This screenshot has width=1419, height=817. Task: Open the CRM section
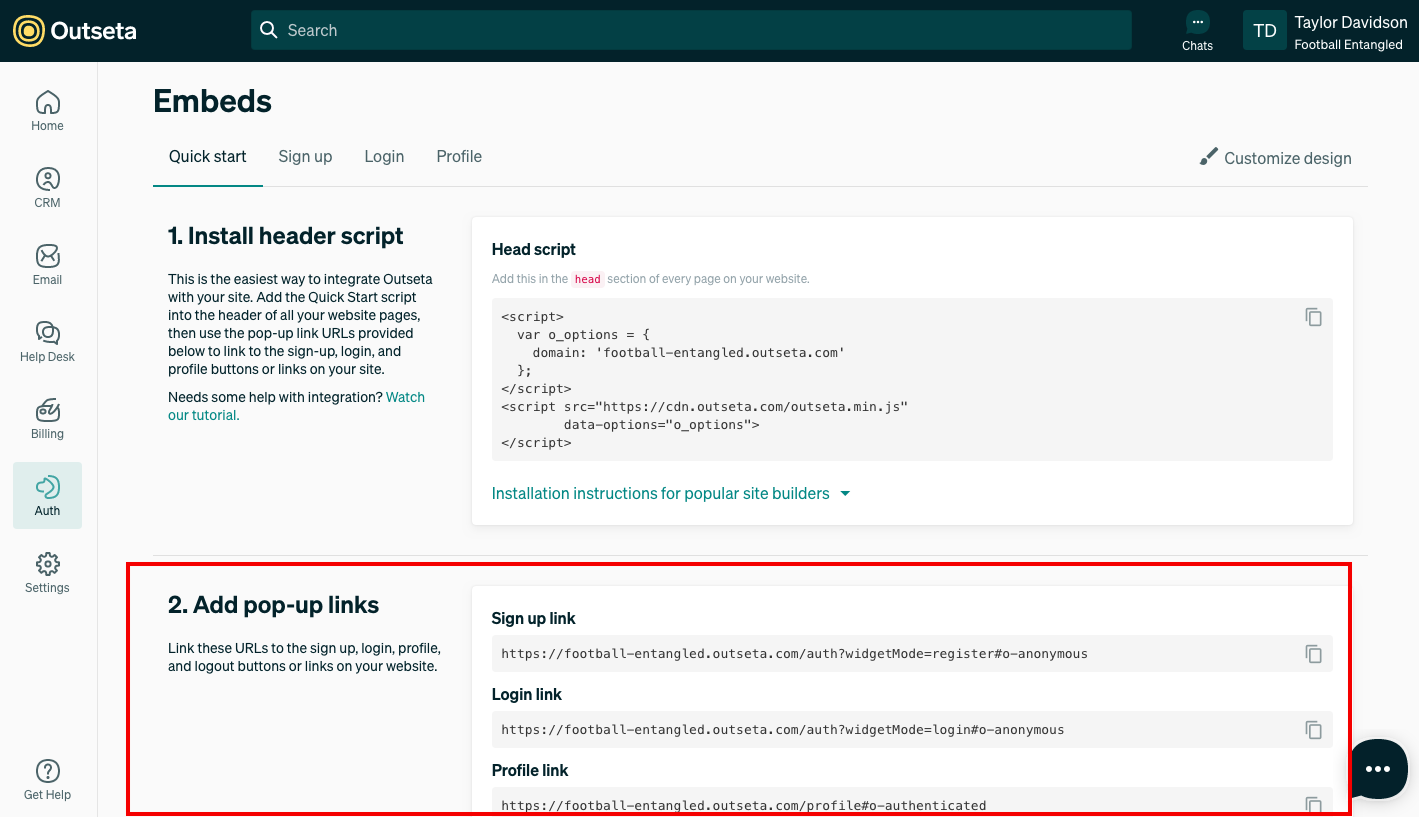coord(47,188)
